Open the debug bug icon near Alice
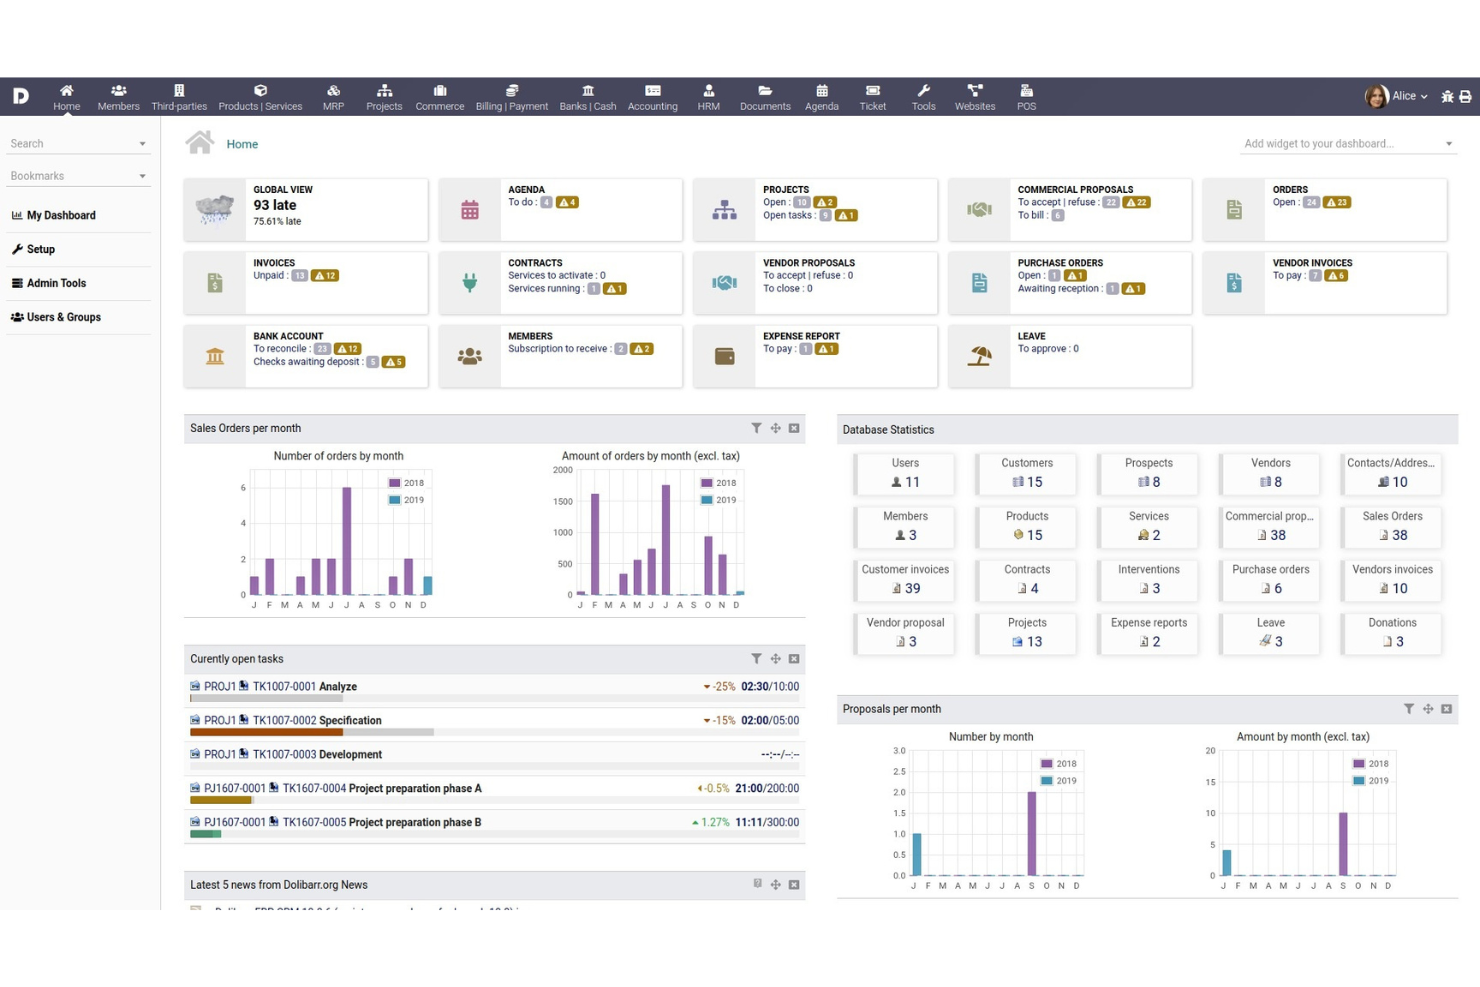This screenshot has width=1480, height=987. pyautogui.click(x=1447, y=96)
